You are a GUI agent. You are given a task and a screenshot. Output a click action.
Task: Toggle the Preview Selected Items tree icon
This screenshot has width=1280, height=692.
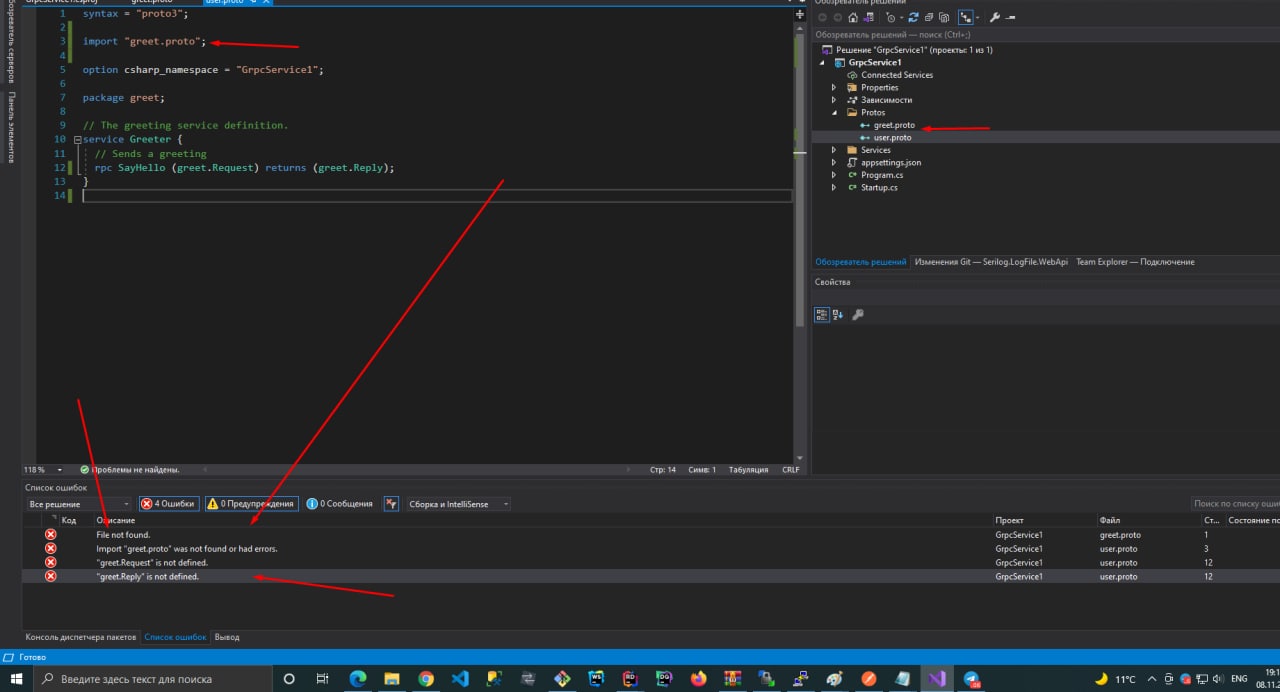[x=966, y=17]
